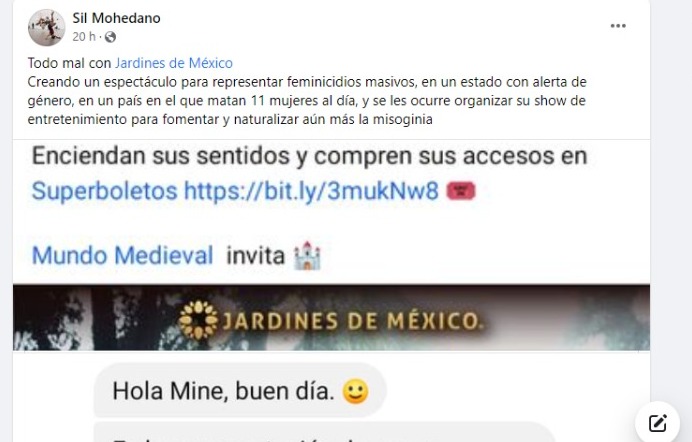The width and height of the screenshot is (692, 442).
Task: Click the red ticket emoji
Action: [461, 191]
